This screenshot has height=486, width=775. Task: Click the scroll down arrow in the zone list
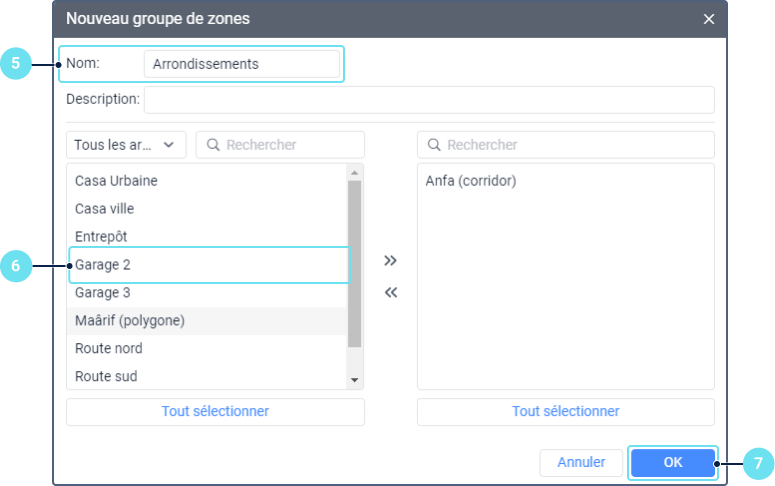(x=354, y=380)
